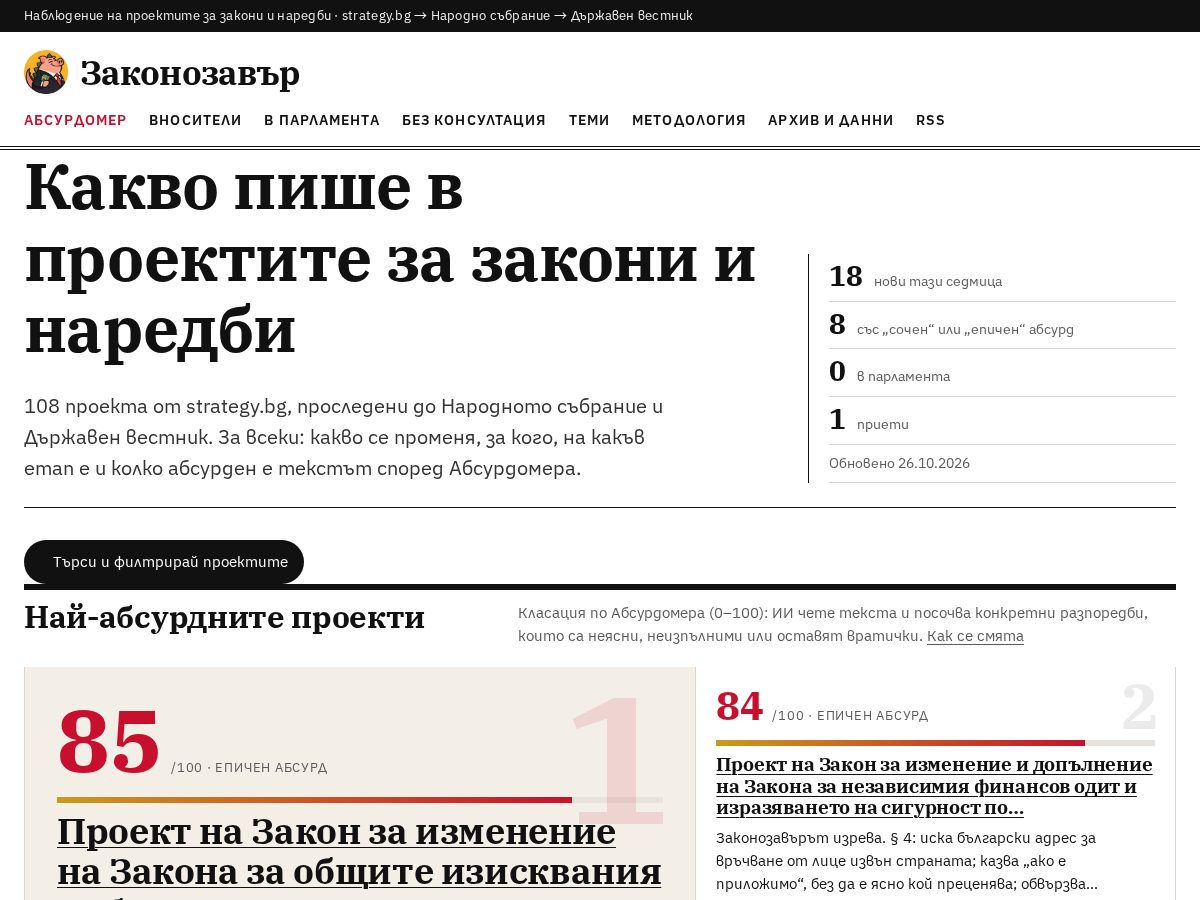Click the score bar of the 84-point project
Image resolution: width=1200 pixels, height=900 pixels.
pyautogui.click(x=935, y=743)
